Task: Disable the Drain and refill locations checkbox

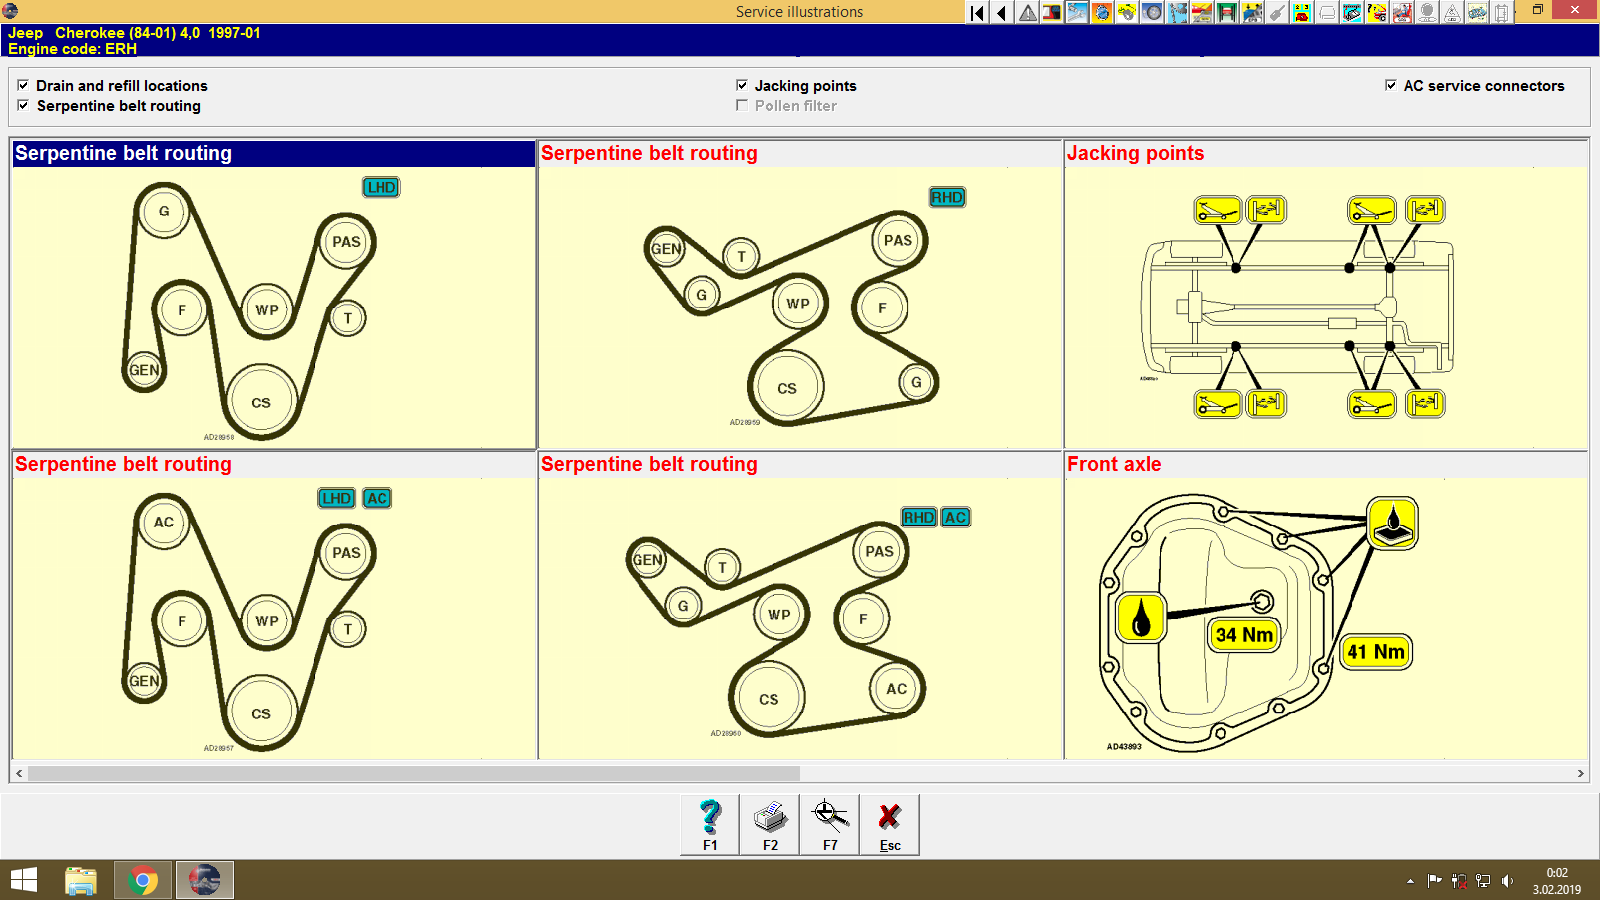Action: 23,85
